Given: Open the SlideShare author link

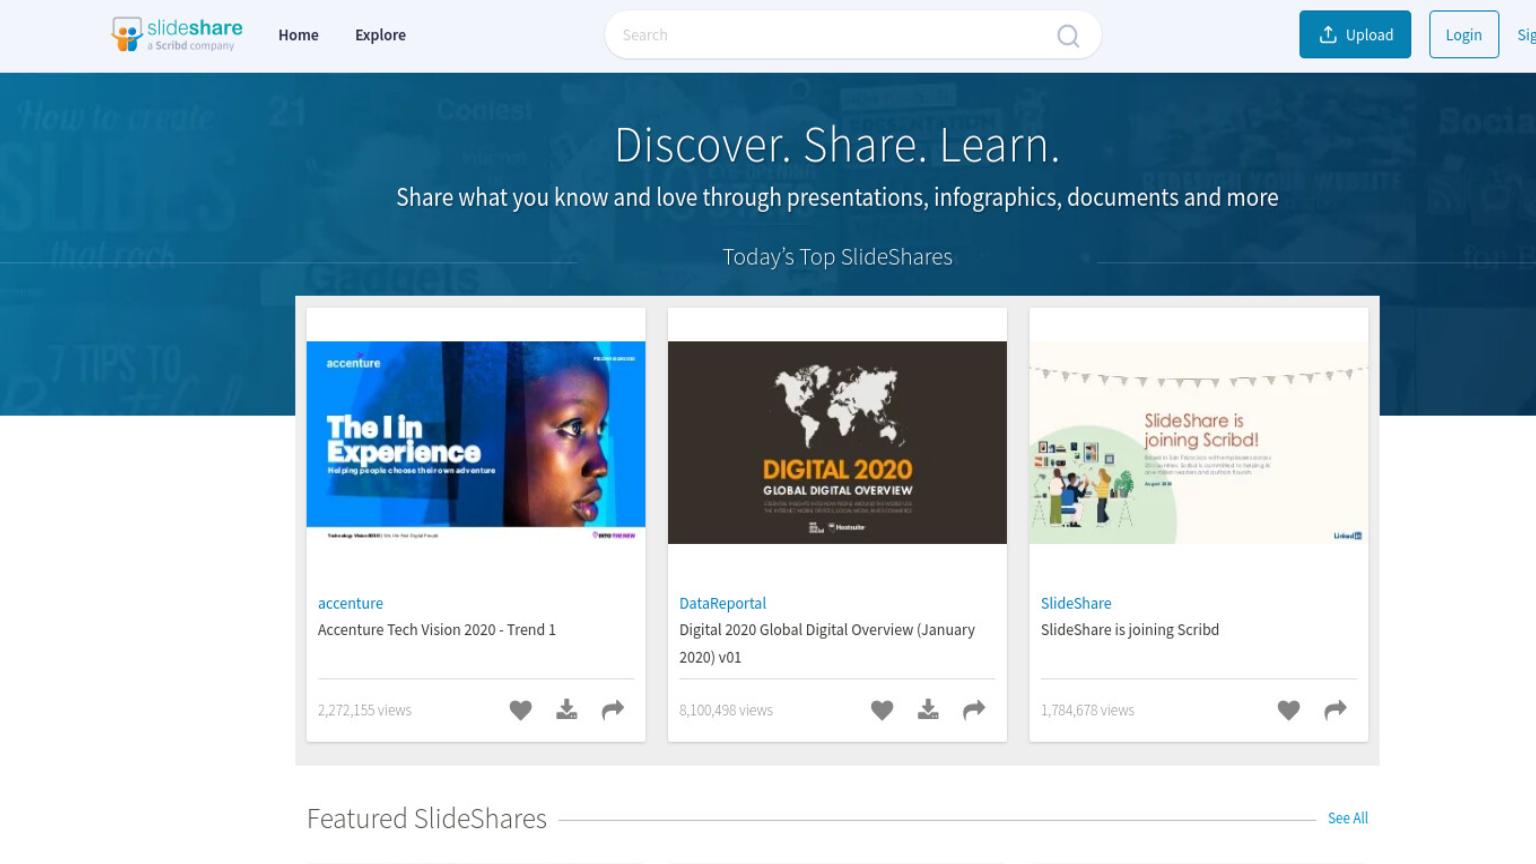Looking at the screenshot, I should click(x=1076, y=603).
